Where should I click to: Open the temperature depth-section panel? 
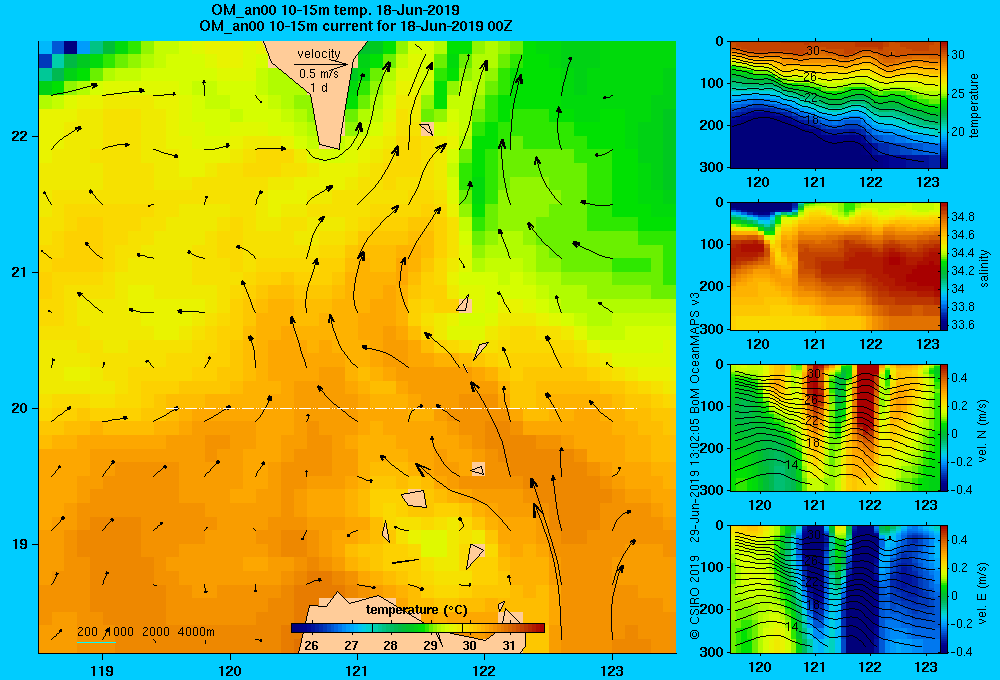click(834, 105)
